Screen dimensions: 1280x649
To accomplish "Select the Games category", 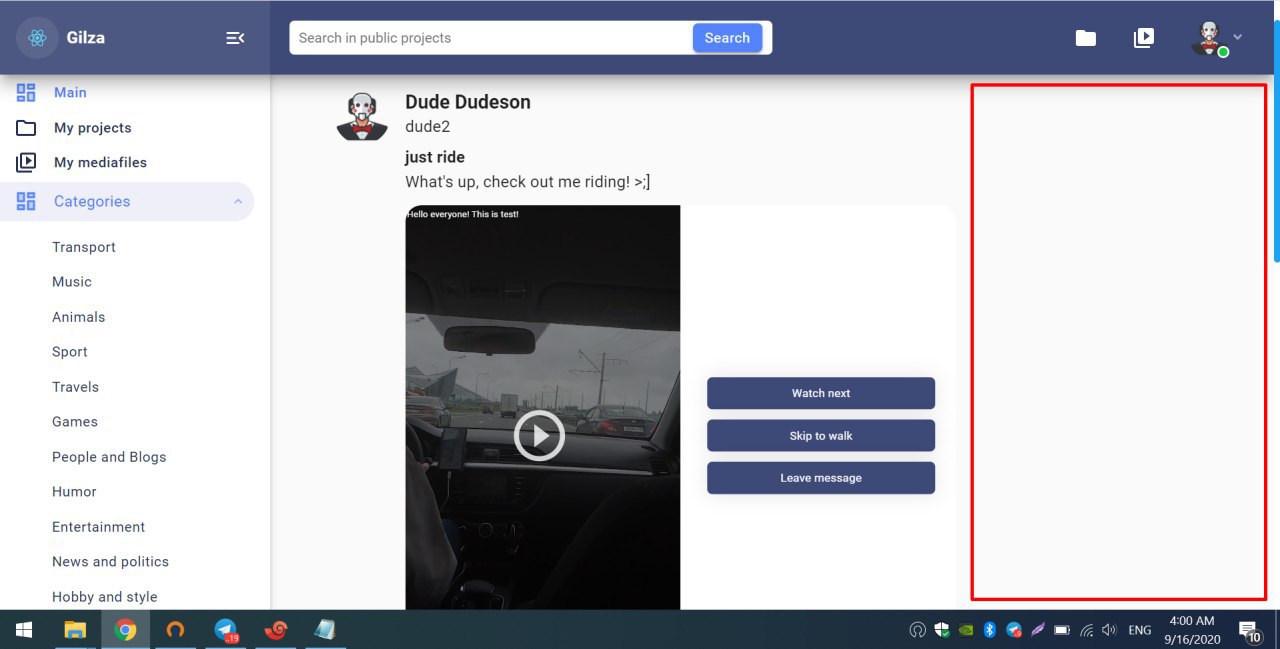I will (x=75, y=422).
